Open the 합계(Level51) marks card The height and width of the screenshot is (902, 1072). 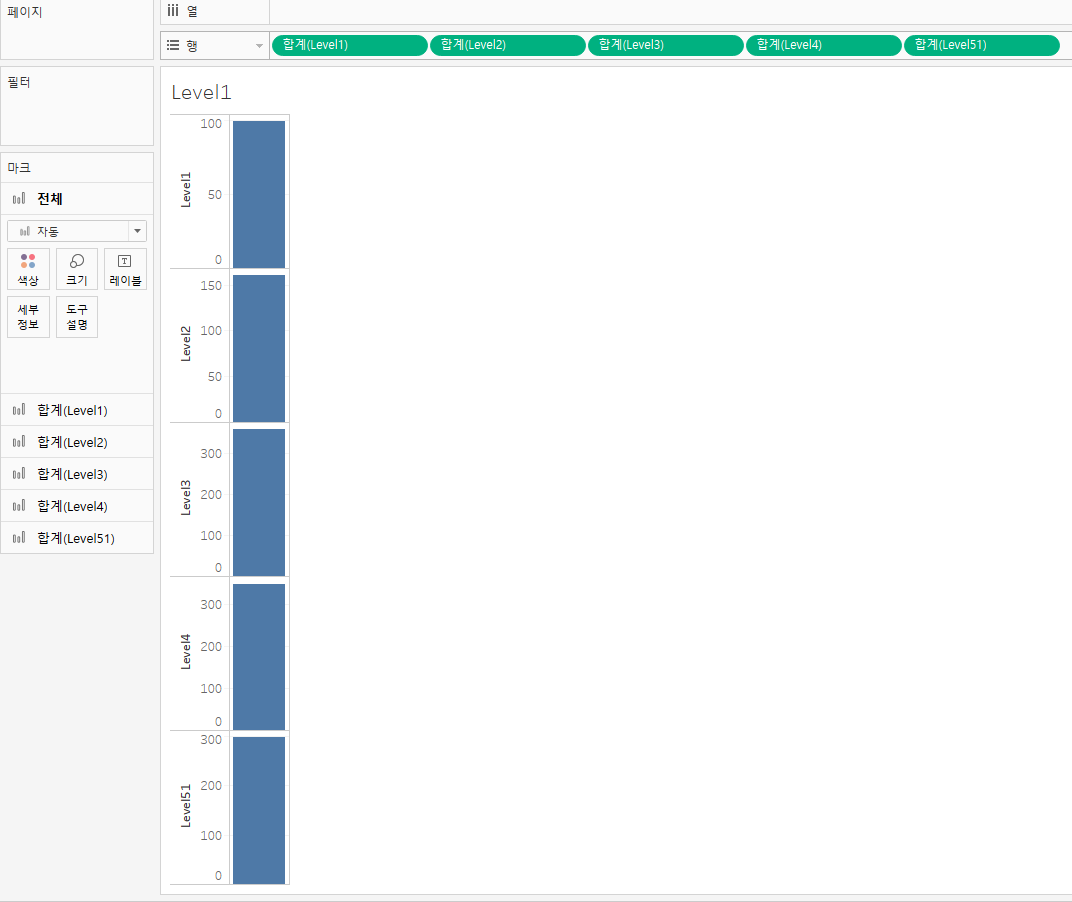click(x=77, y=538)
